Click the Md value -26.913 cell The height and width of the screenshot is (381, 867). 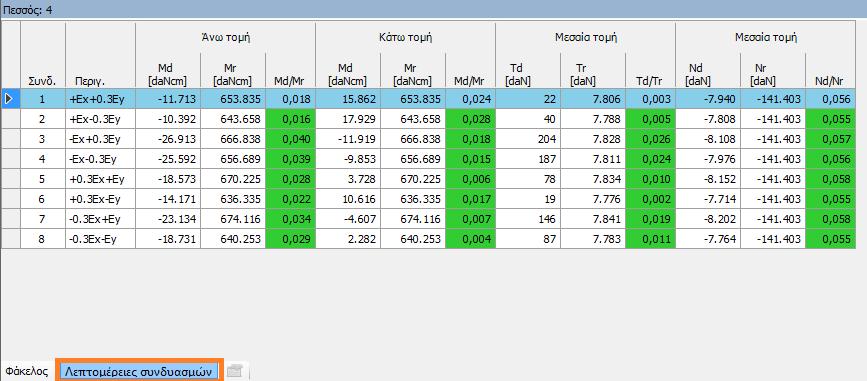click(x=168, y=139)
